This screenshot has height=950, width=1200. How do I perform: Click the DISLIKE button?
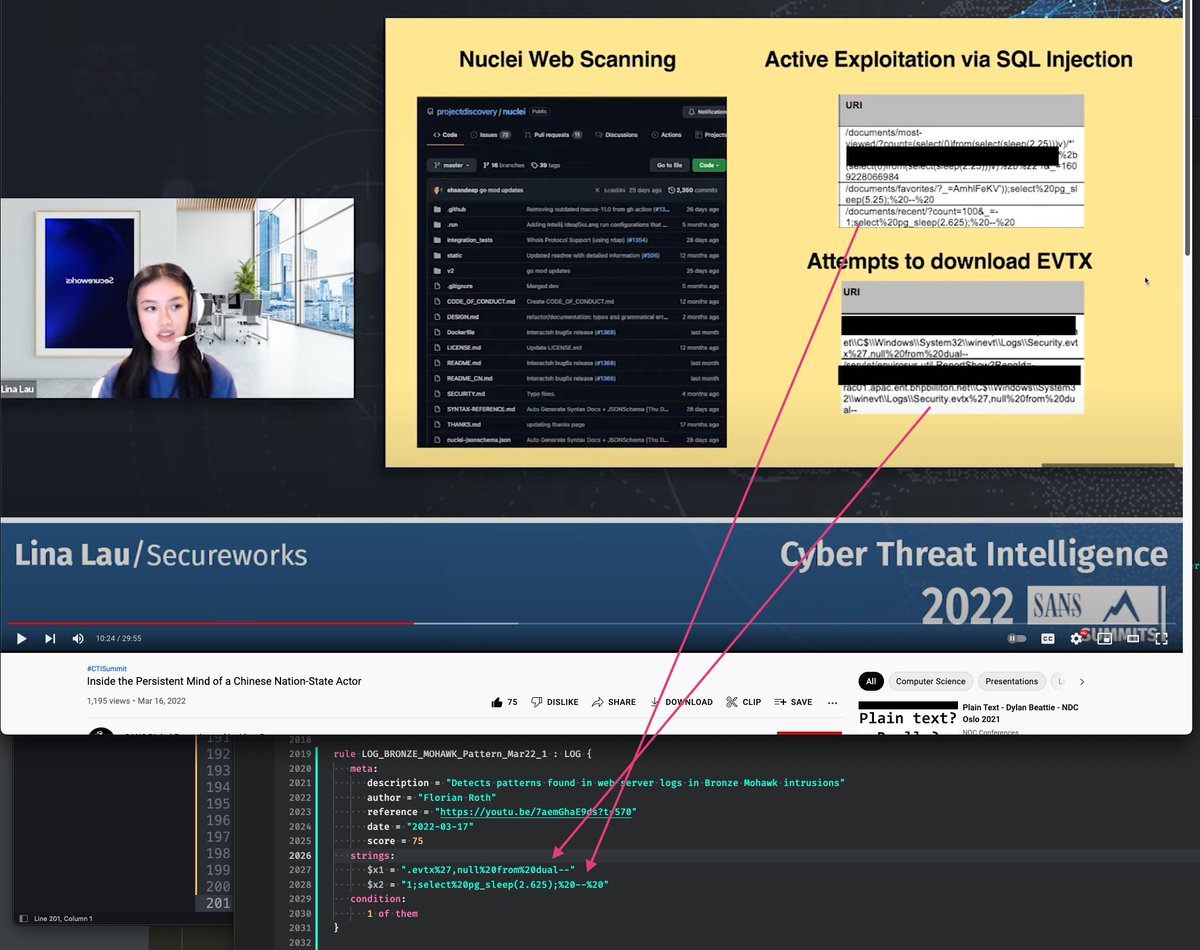click(x=555, y=702)
